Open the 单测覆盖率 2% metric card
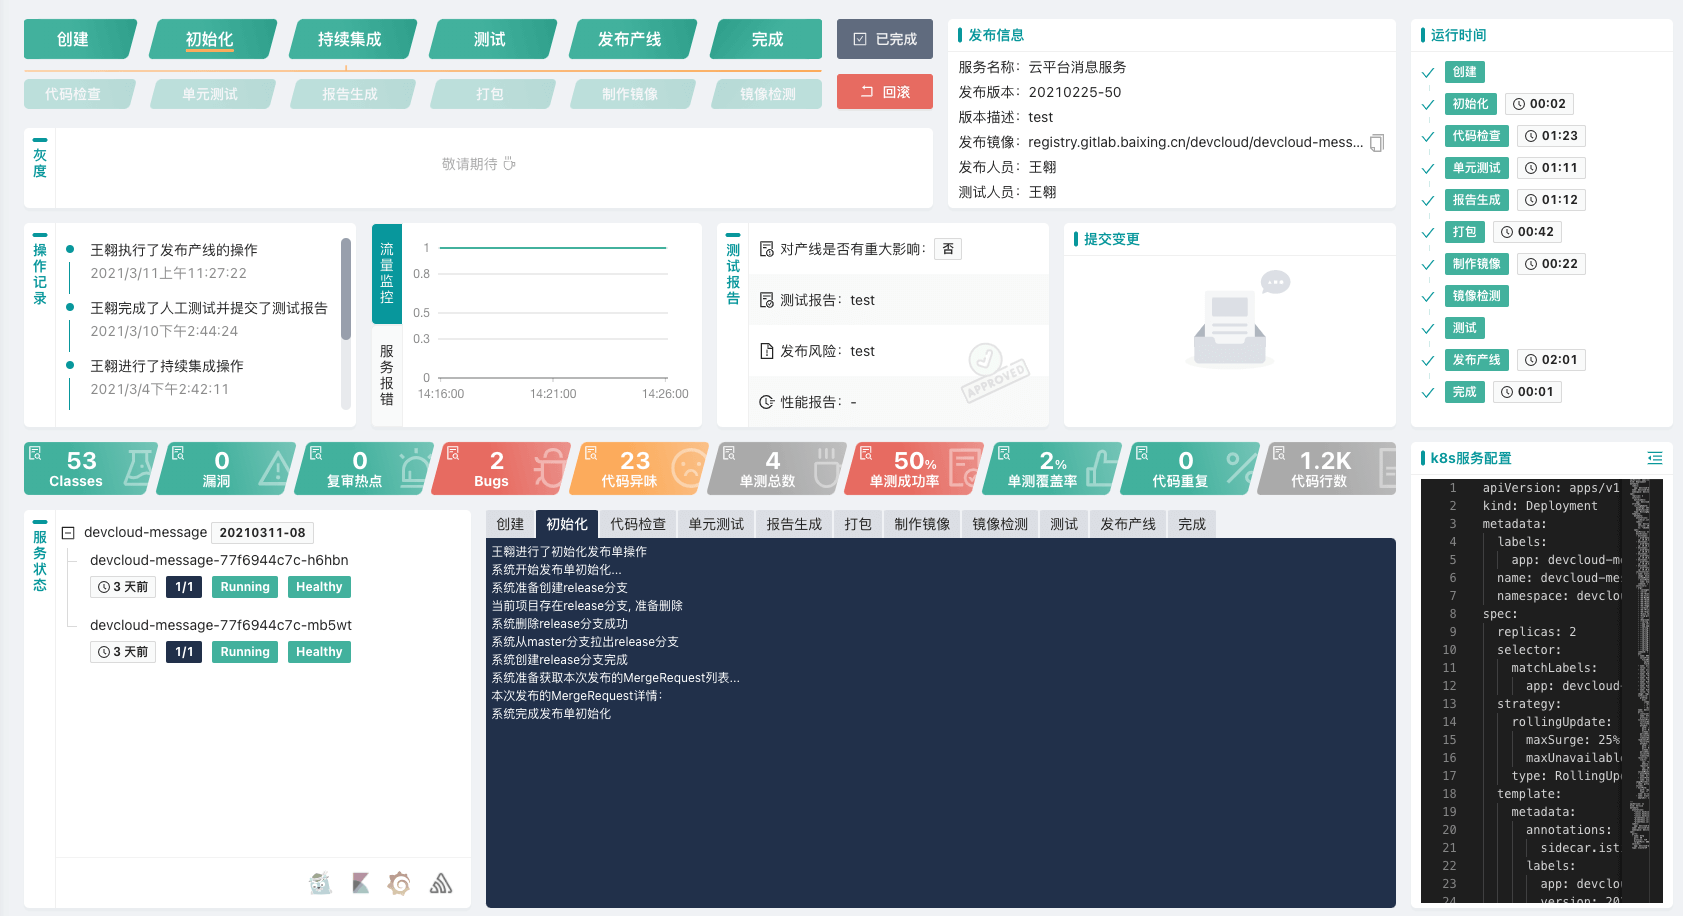The height and width of the screenshot is (916, 1683). pos(1053,469)
